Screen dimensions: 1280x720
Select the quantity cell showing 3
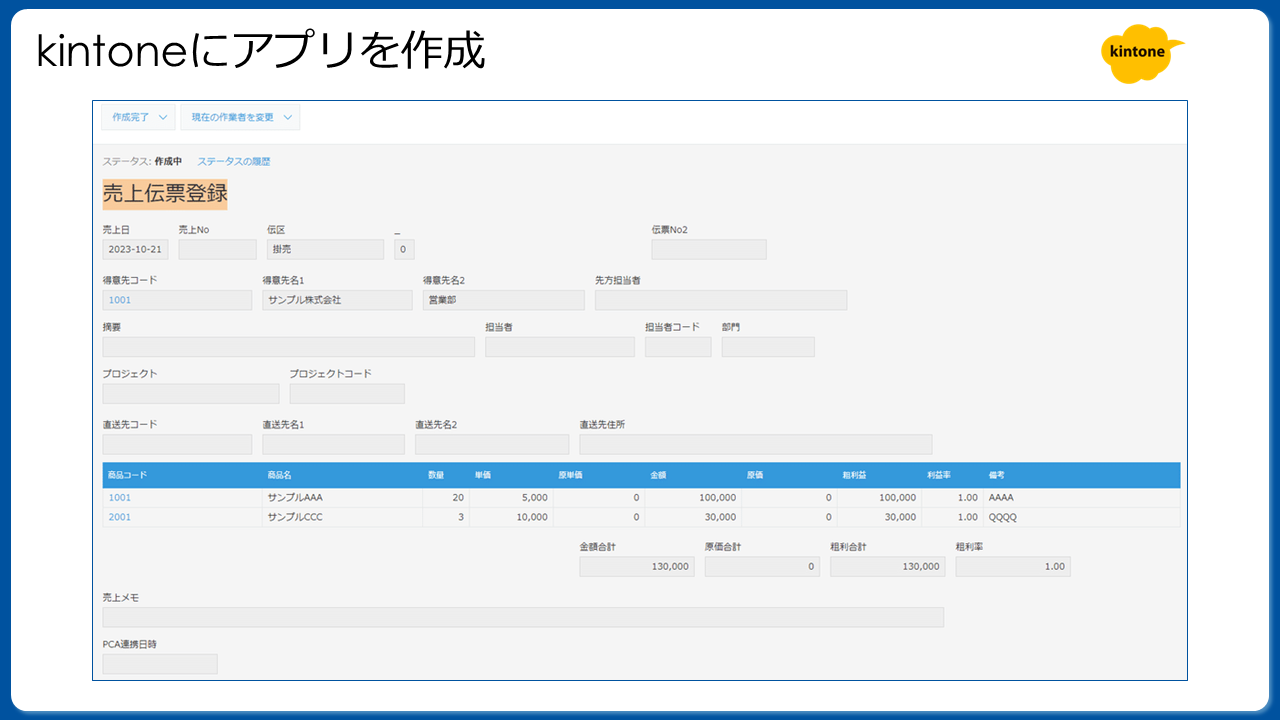point(446,517)
